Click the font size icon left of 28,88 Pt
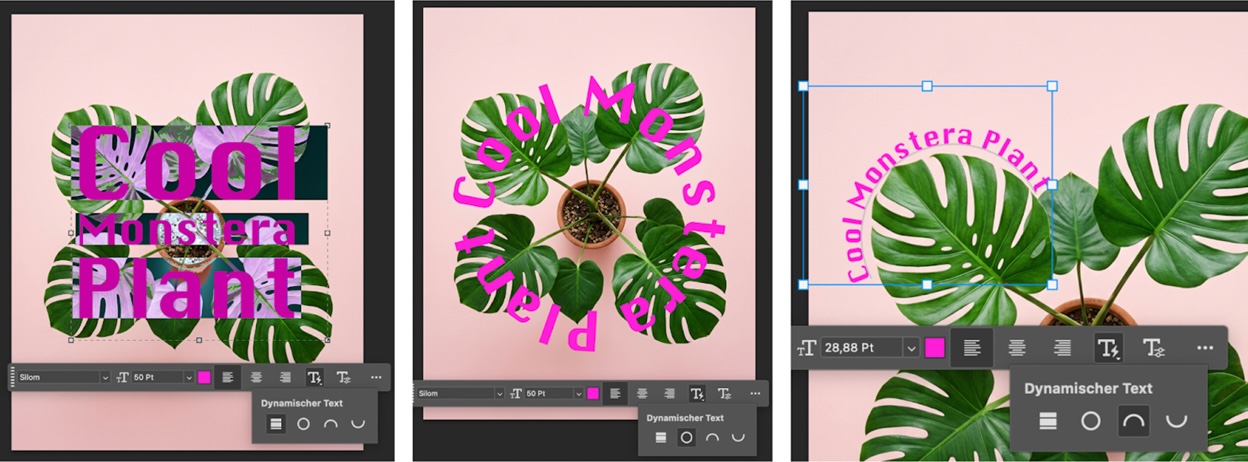Image resolution: width=1248 pixels, height=462 pixels. 807,348
